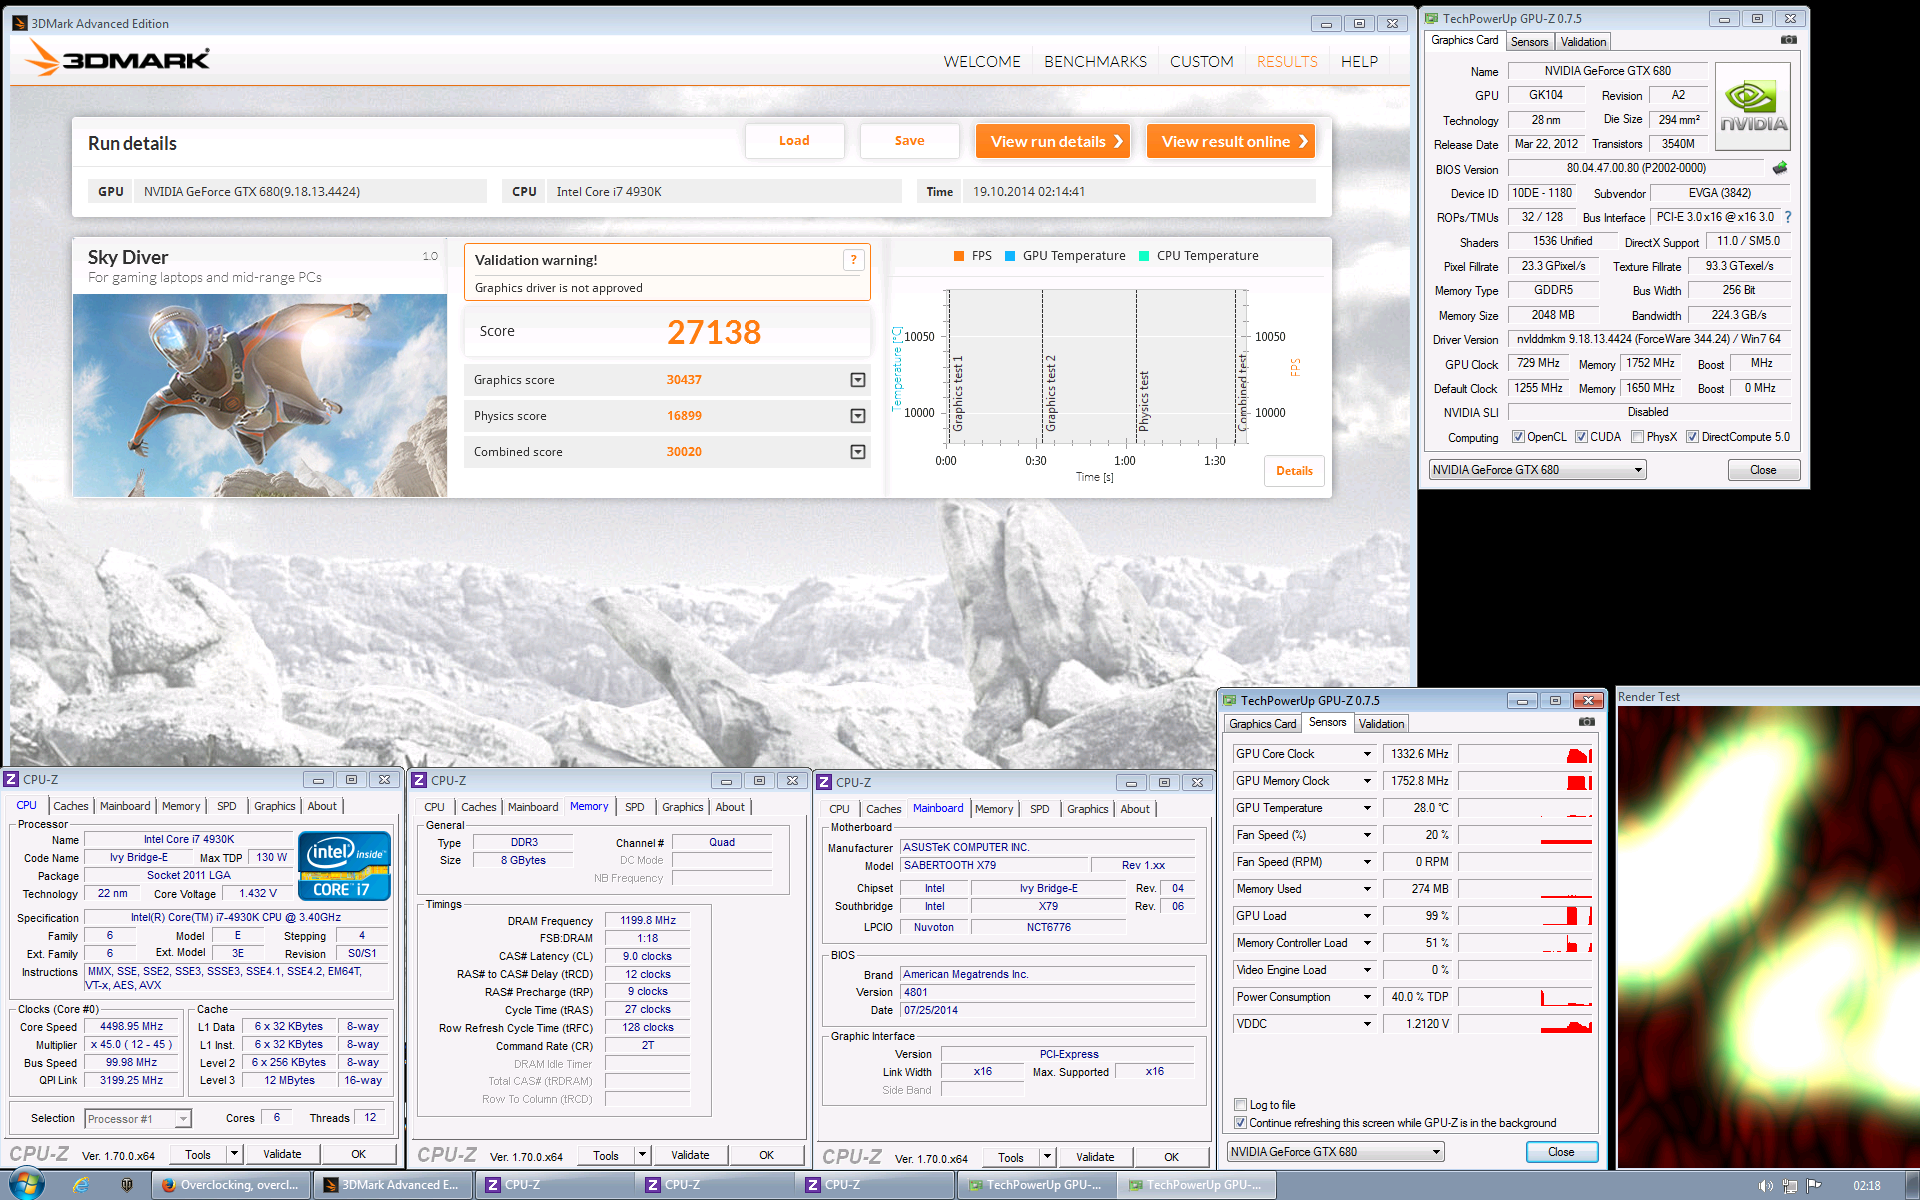Click the Sky Diver benchmark thumbnail
Screen dimensions: 1920x1200
(260, 395)
